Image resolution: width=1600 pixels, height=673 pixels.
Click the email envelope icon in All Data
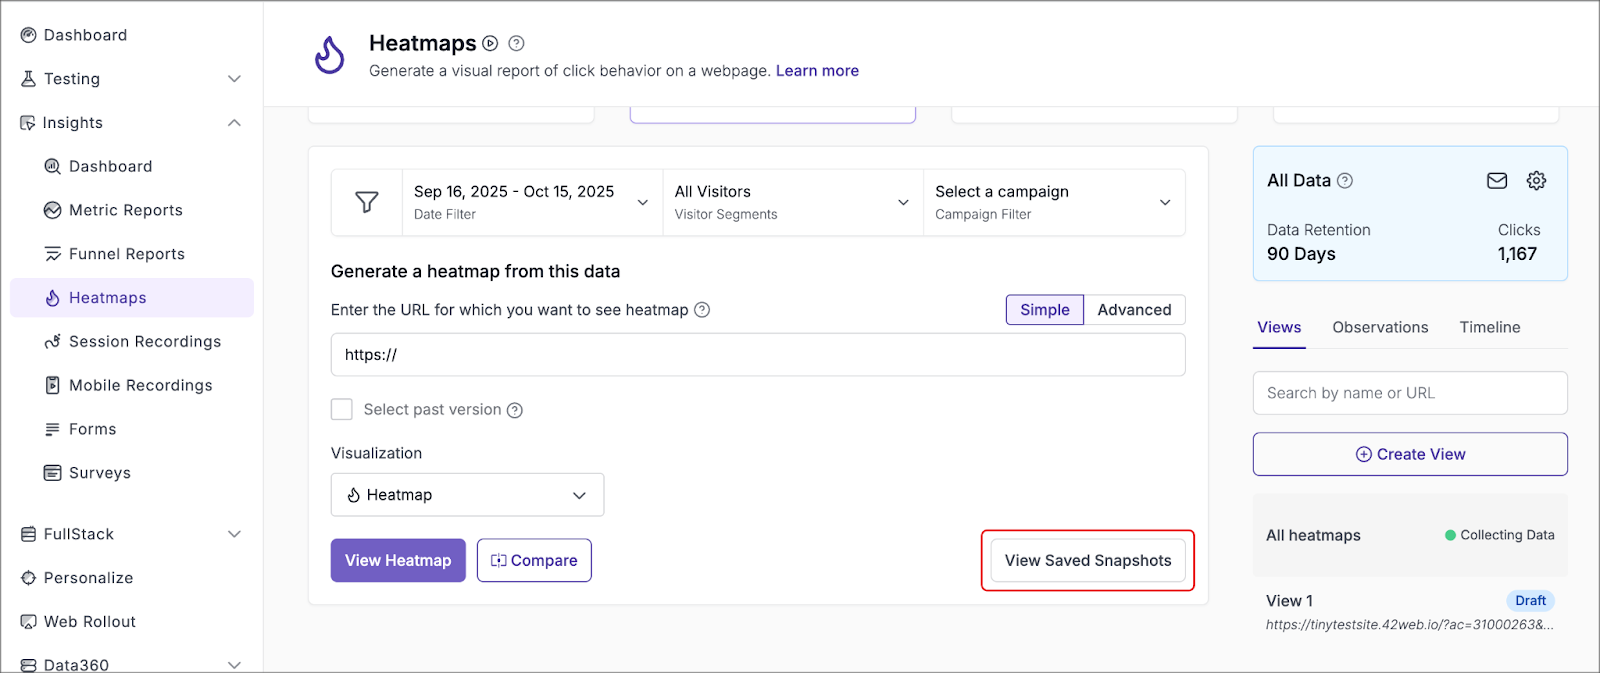[1496, 181]
